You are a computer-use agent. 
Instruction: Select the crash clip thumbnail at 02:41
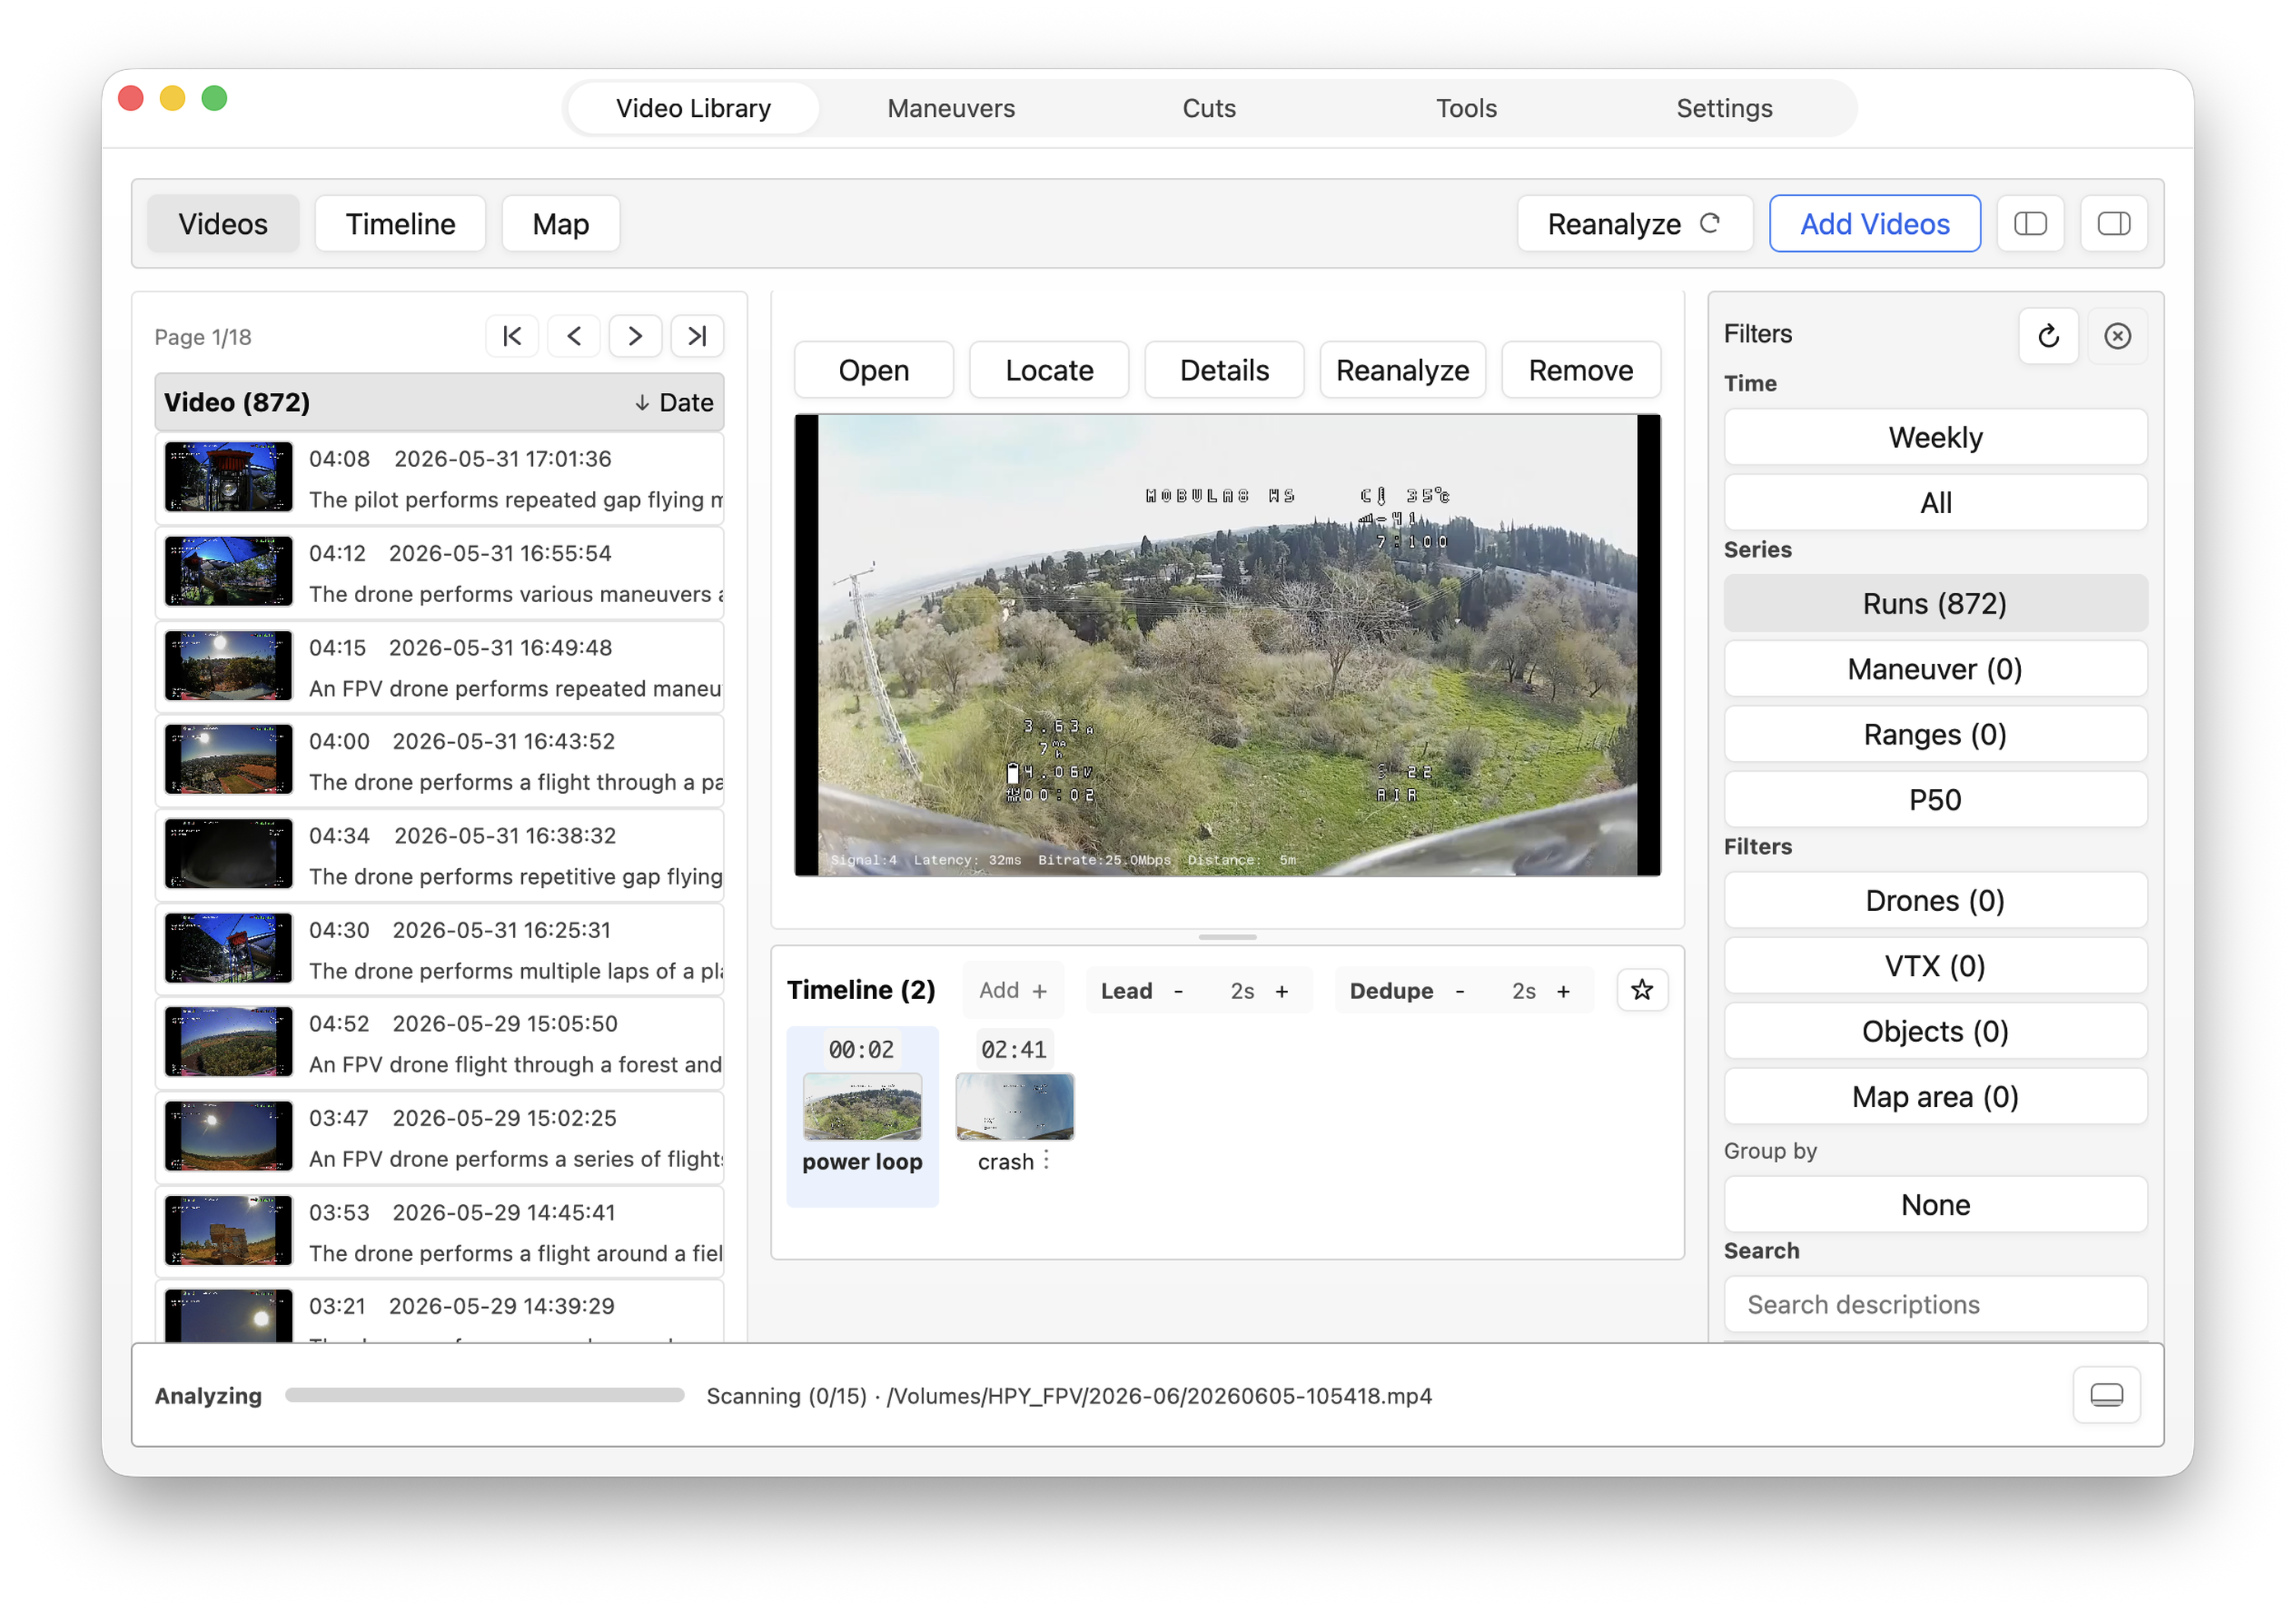pos(1014,1106)
